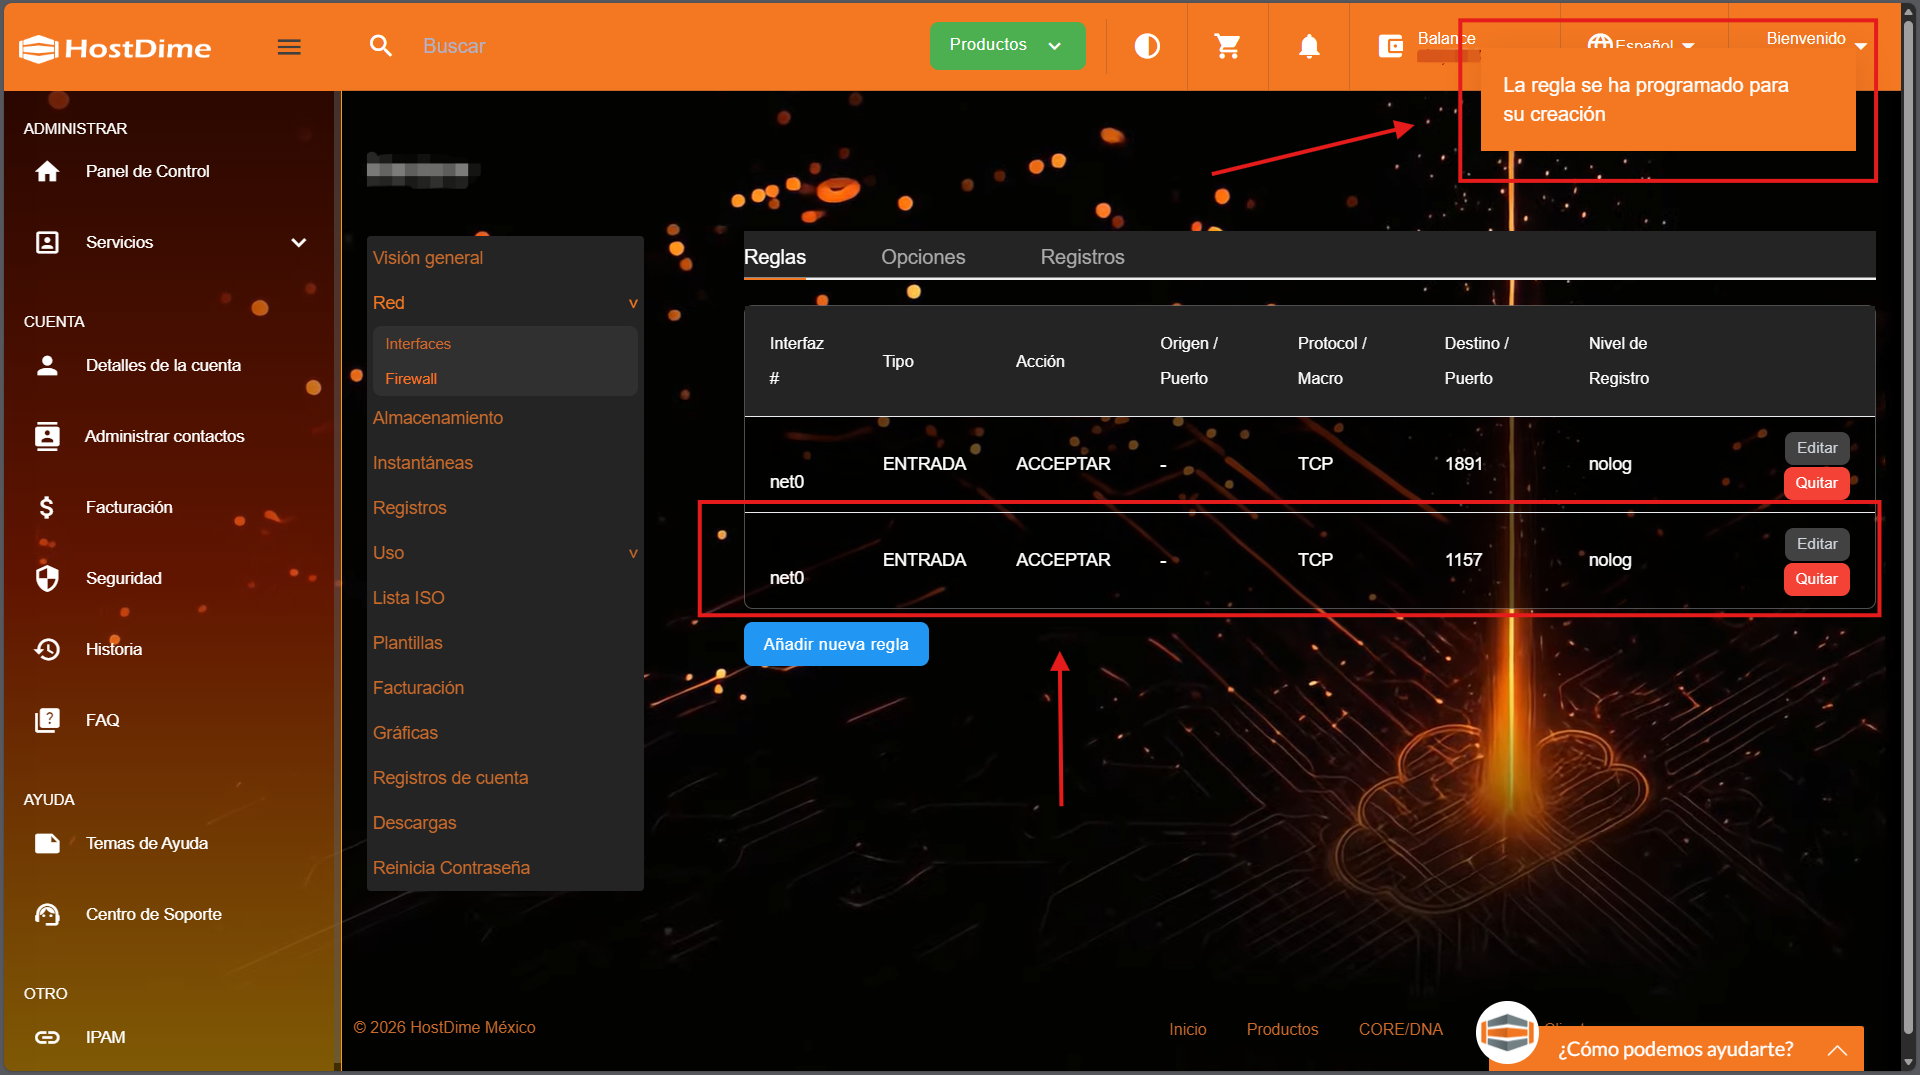The height and width of the screenshot is (1075, 1920).
Task: Remove the port 1157 rule
Action: coord(1815,579)
